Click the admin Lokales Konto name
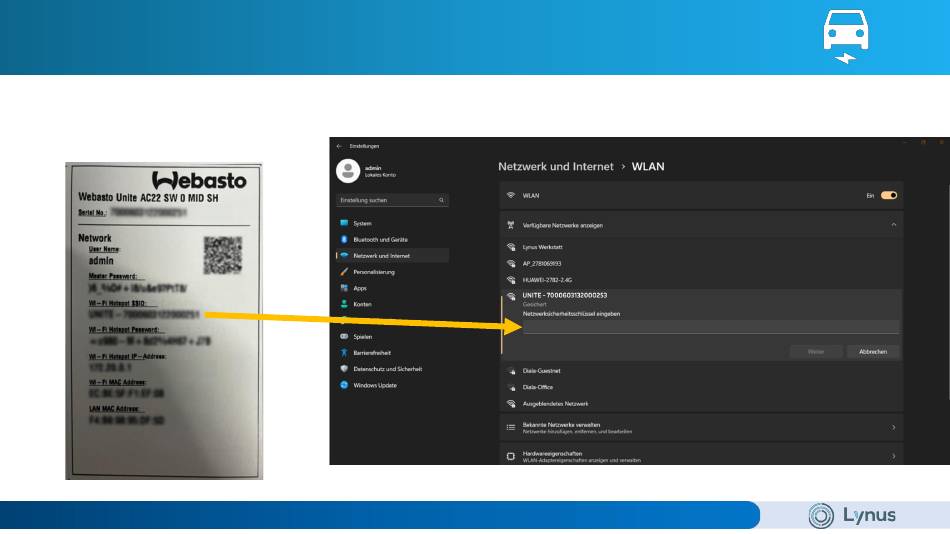The image size is (950, 534). click(380, 171)
